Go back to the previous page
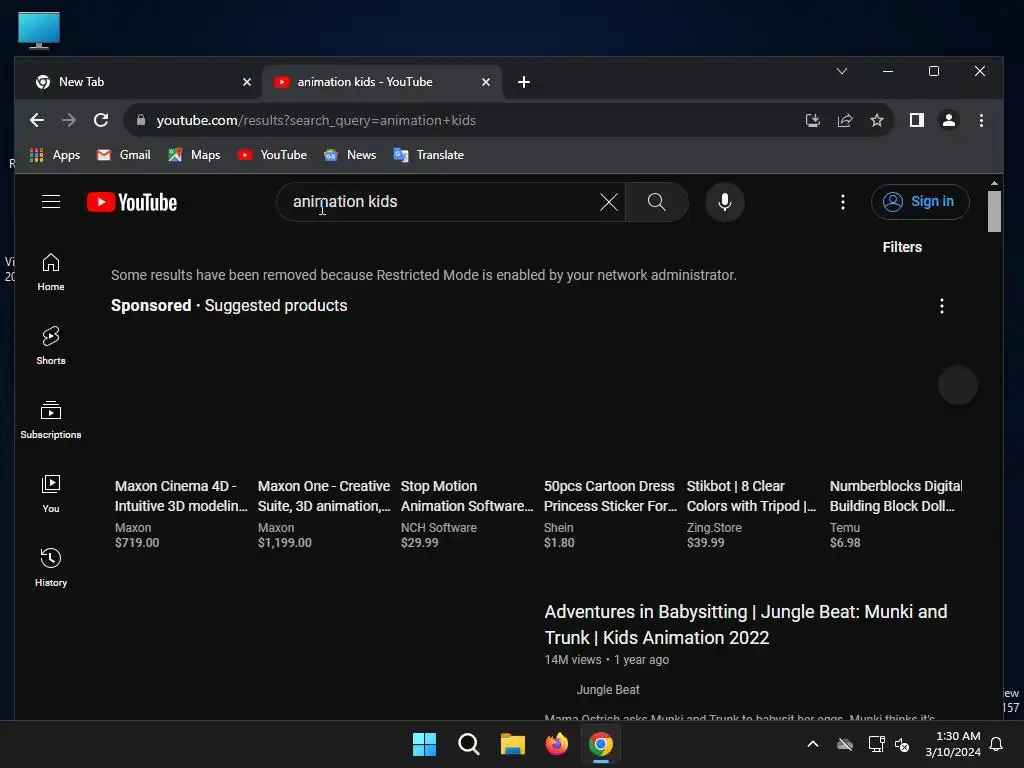The width and height of the screenshot is (1024, 768). [37, 120]
